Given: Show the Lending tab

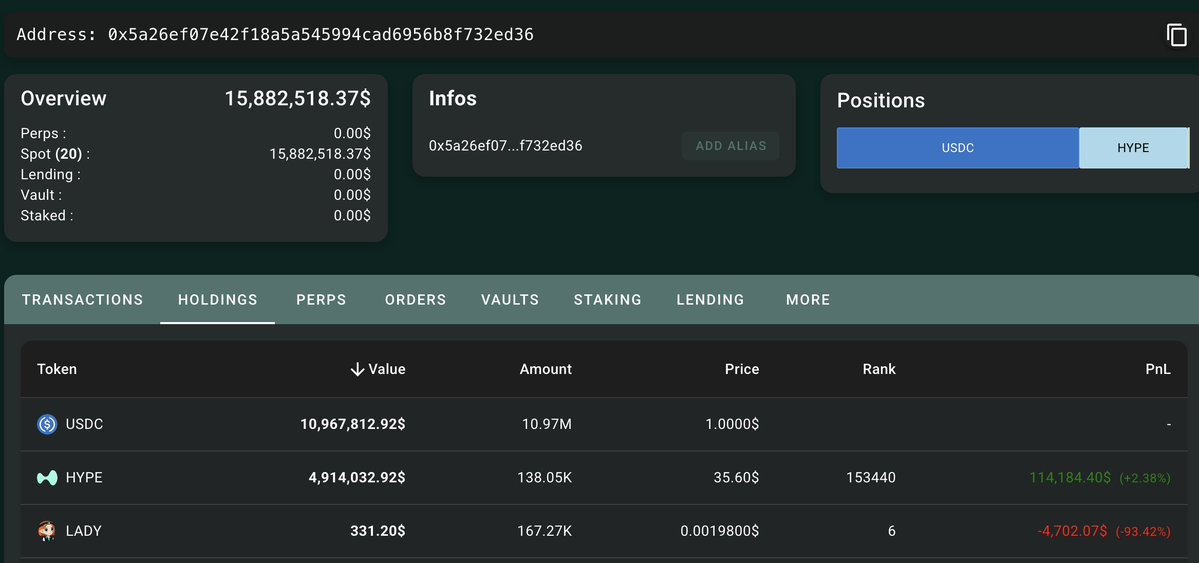Looking at the screenshot, I should 710,300.
